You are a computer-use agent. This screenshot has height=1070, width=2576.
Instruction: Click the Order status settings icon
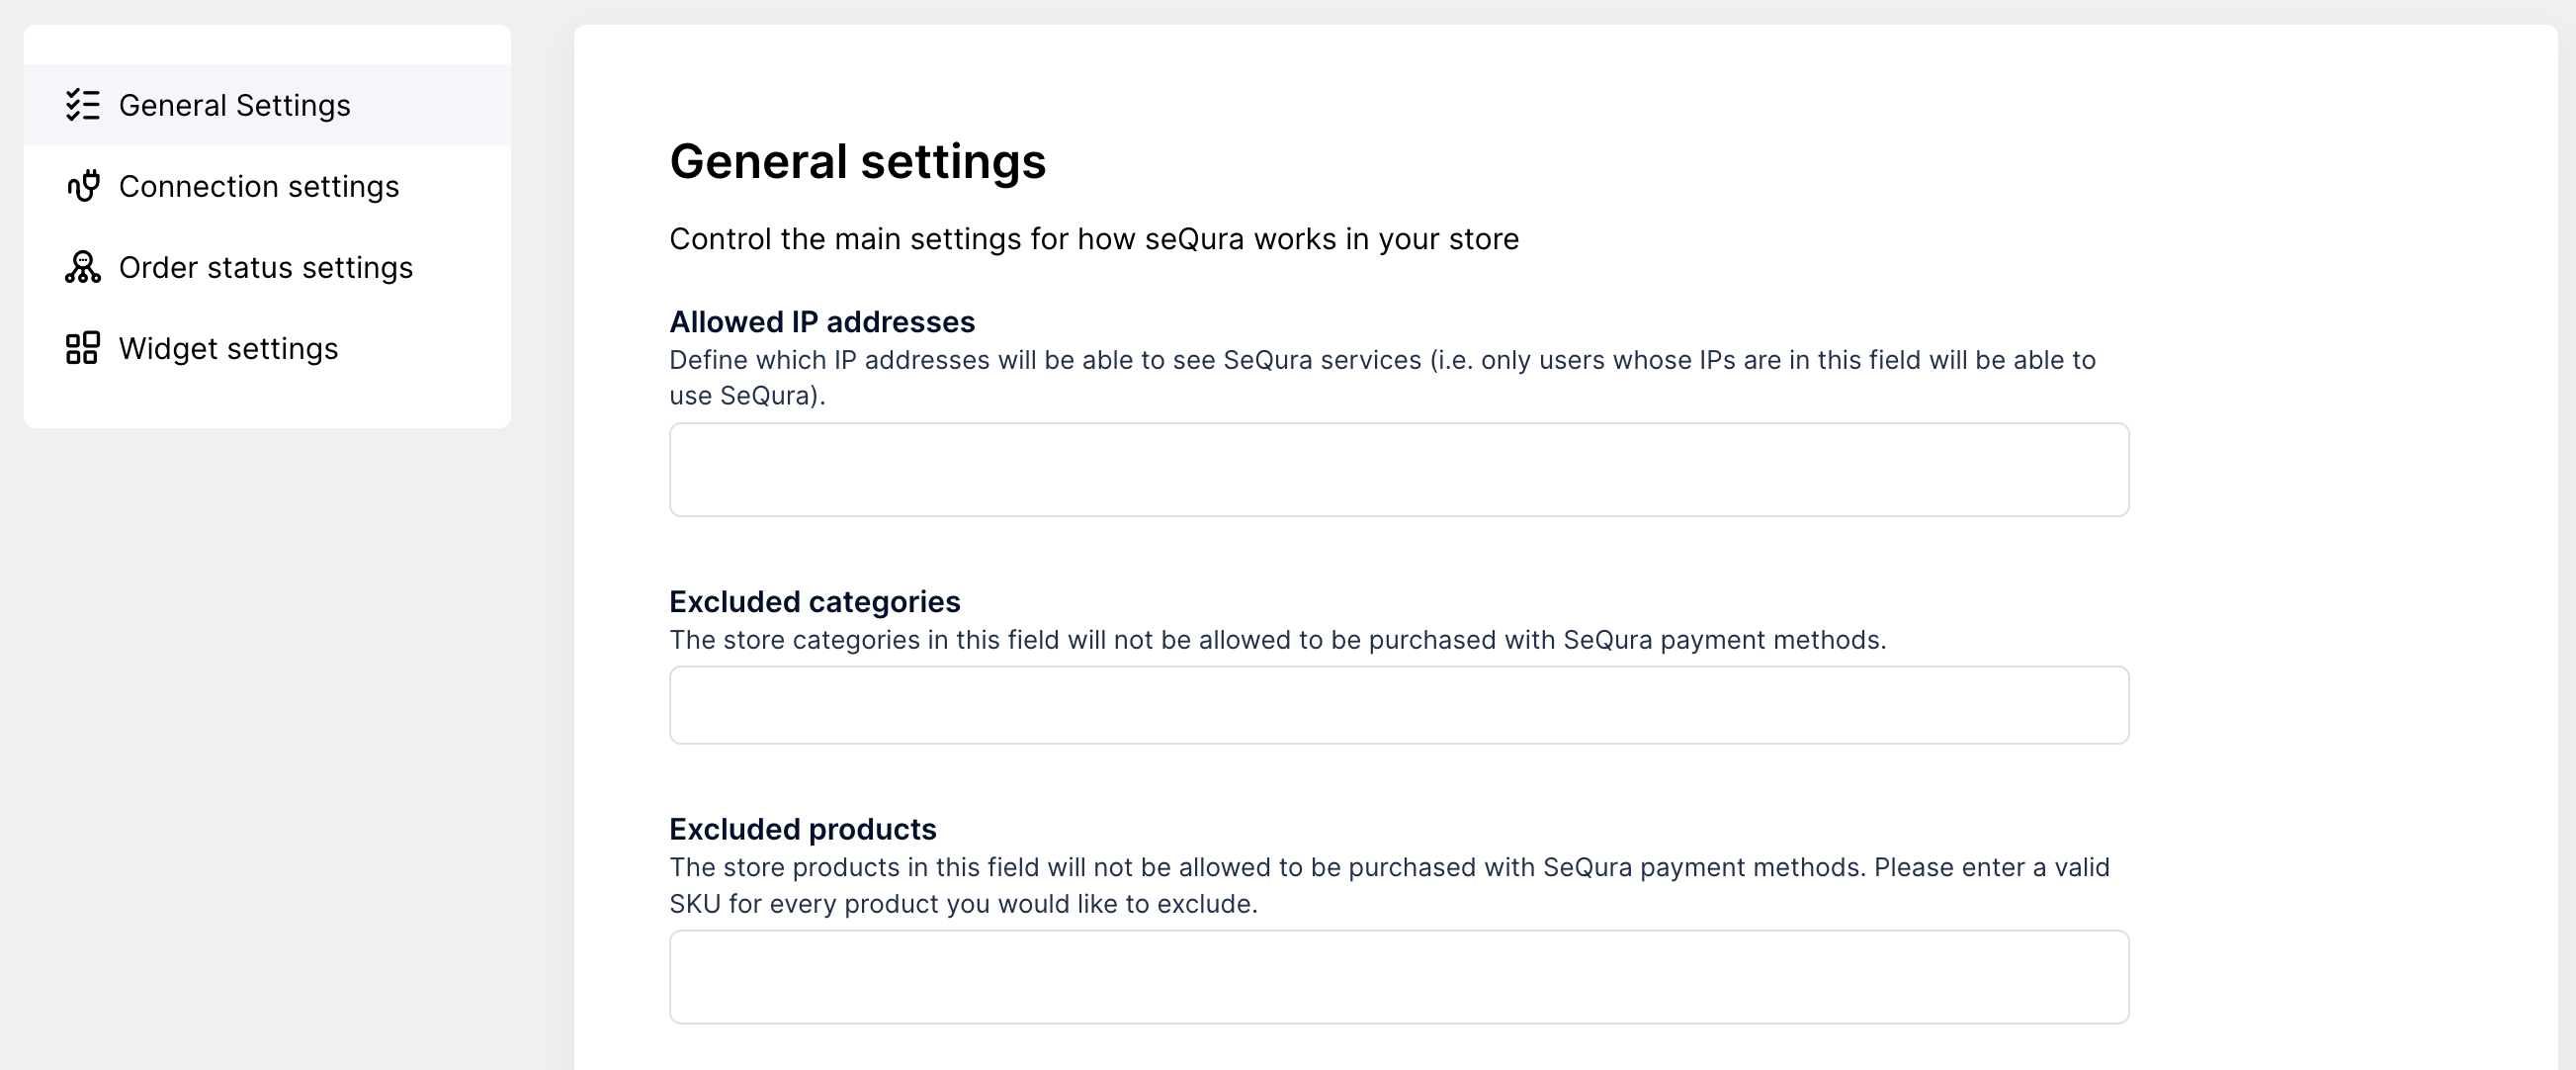[82, 267]
